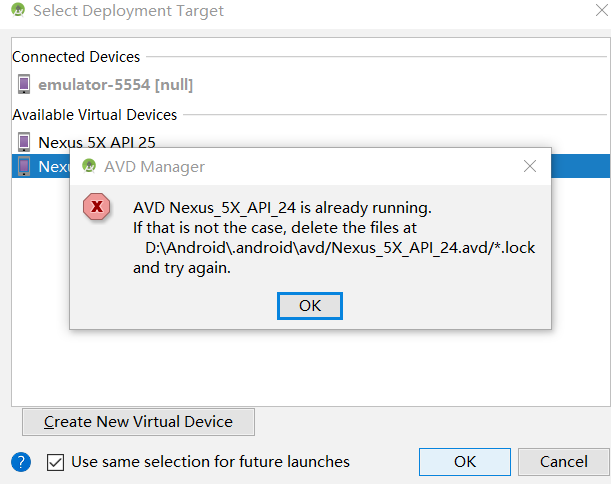Select the Nexus 5X API 25 virtual device
Image resolution: width=611 pixels, height=484 pixels.
click(97, 143)
